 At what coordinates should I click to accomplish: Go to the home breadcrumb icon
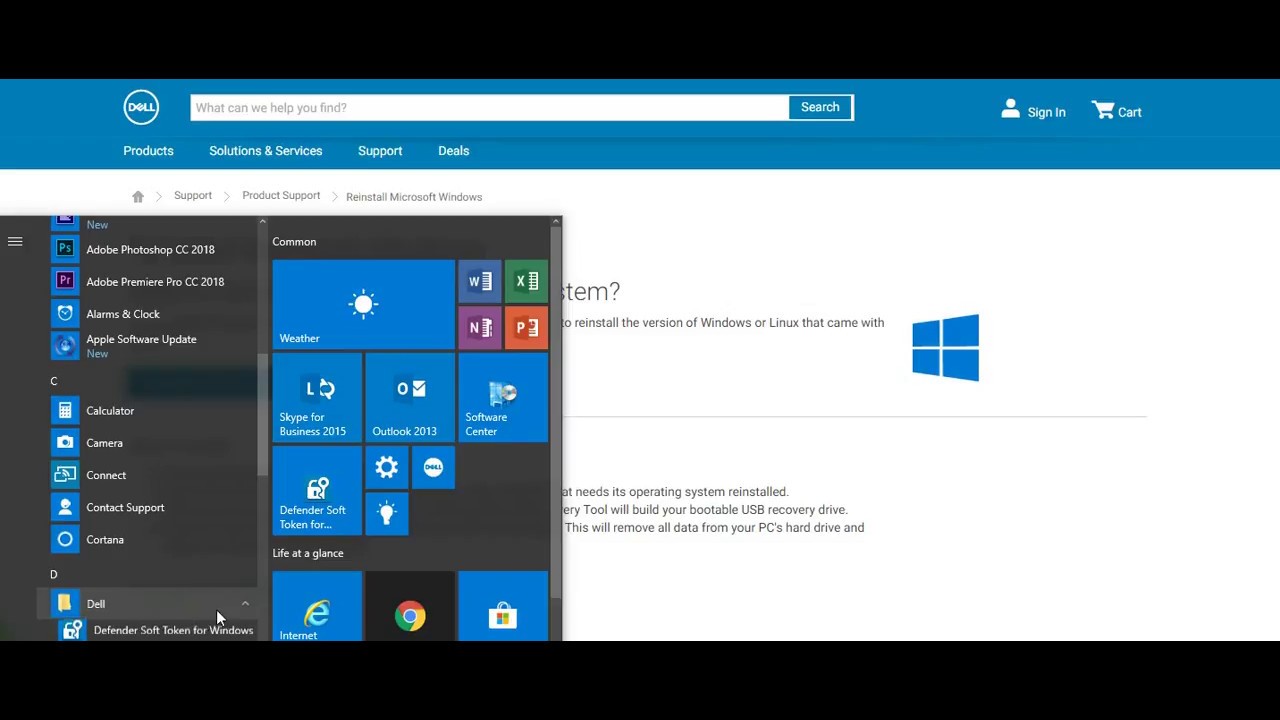(x=138, y=197)
